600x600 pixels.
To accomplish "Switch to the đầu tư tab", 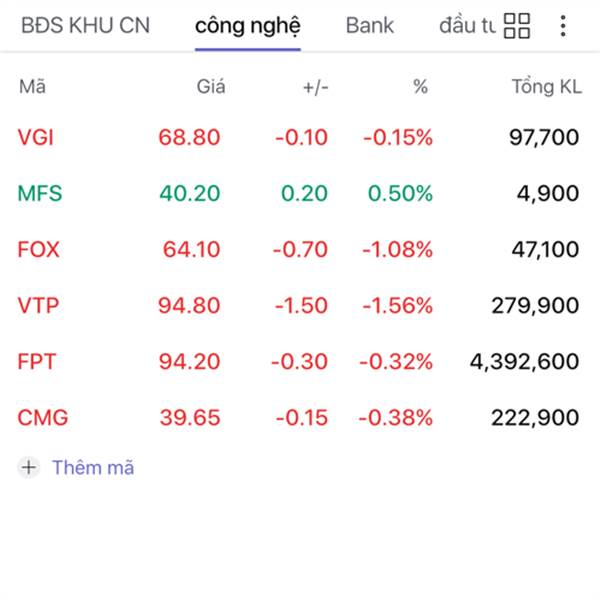I will coord(466,26).
